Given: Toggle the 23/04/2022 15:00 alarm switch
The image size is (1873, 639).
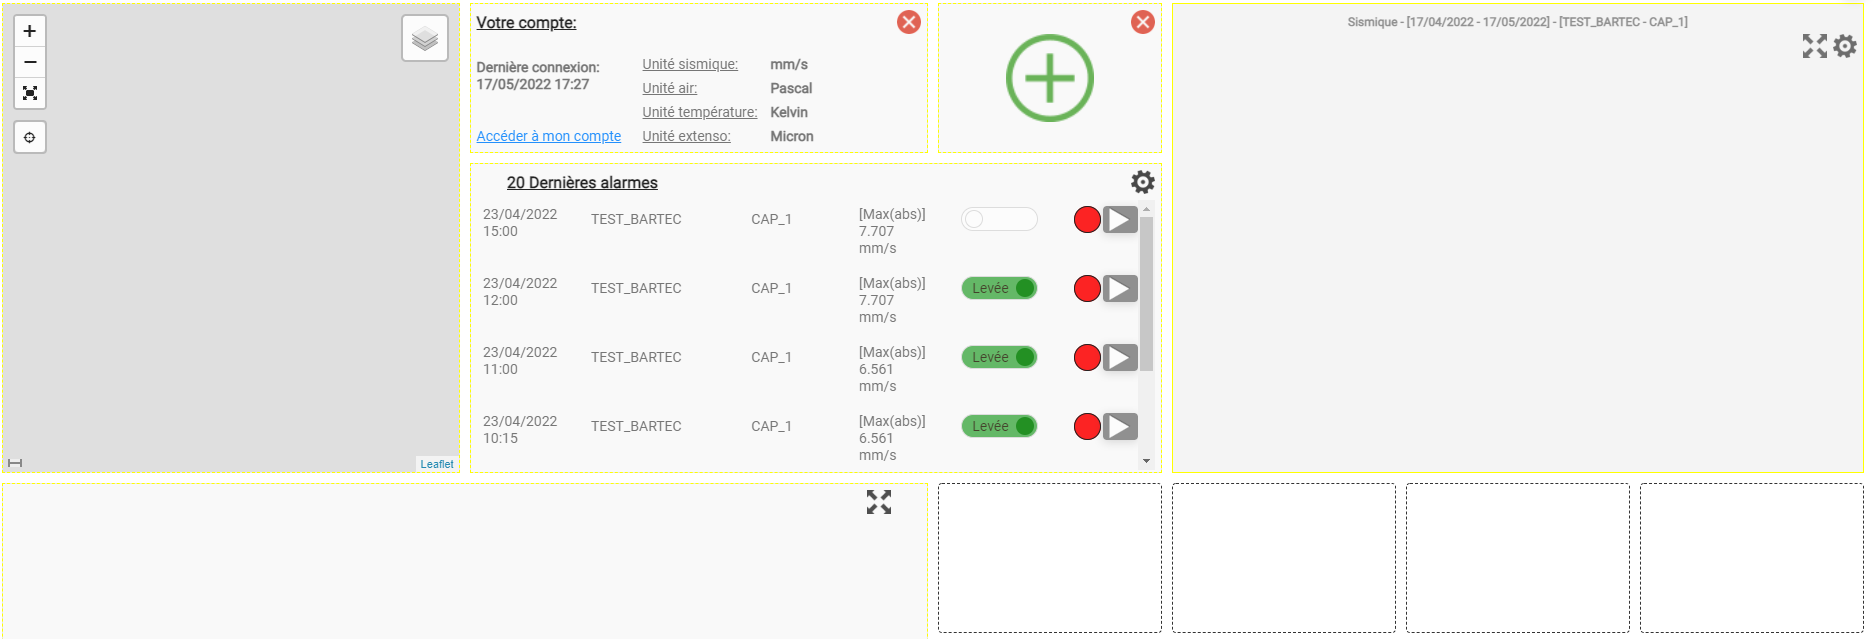Looking at the screenshot, I should pos(998,219).
